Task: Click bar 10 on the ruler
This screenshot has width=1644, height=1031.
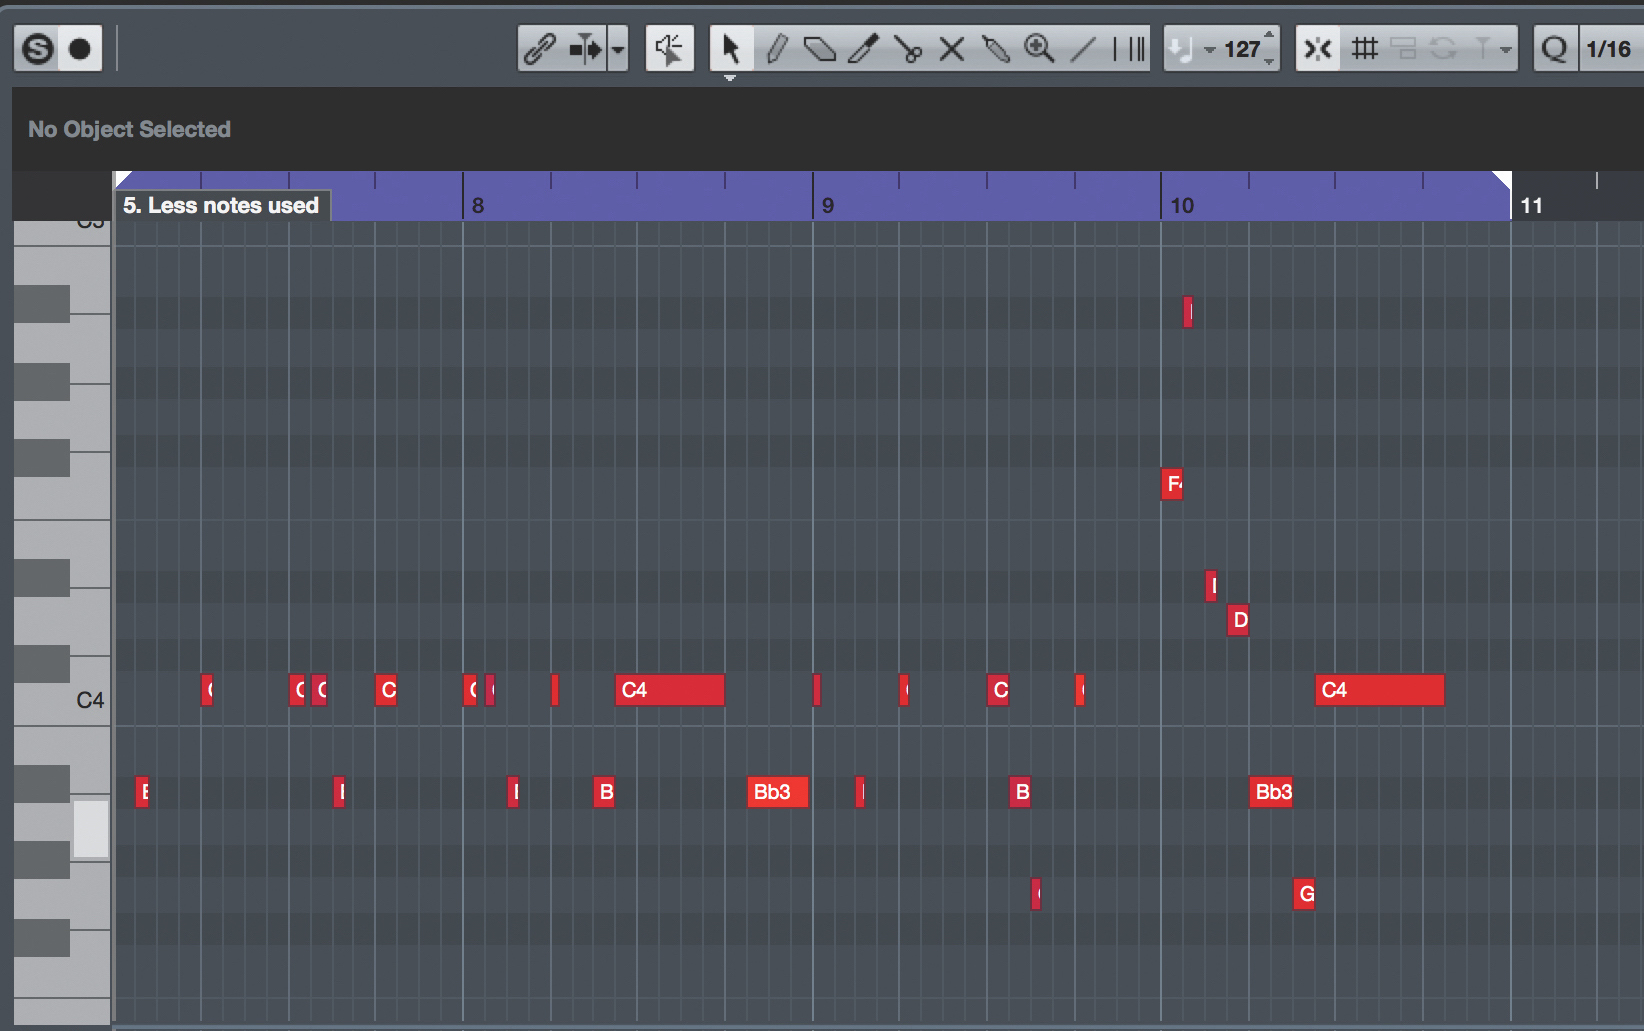Action: click(1182, 205)
